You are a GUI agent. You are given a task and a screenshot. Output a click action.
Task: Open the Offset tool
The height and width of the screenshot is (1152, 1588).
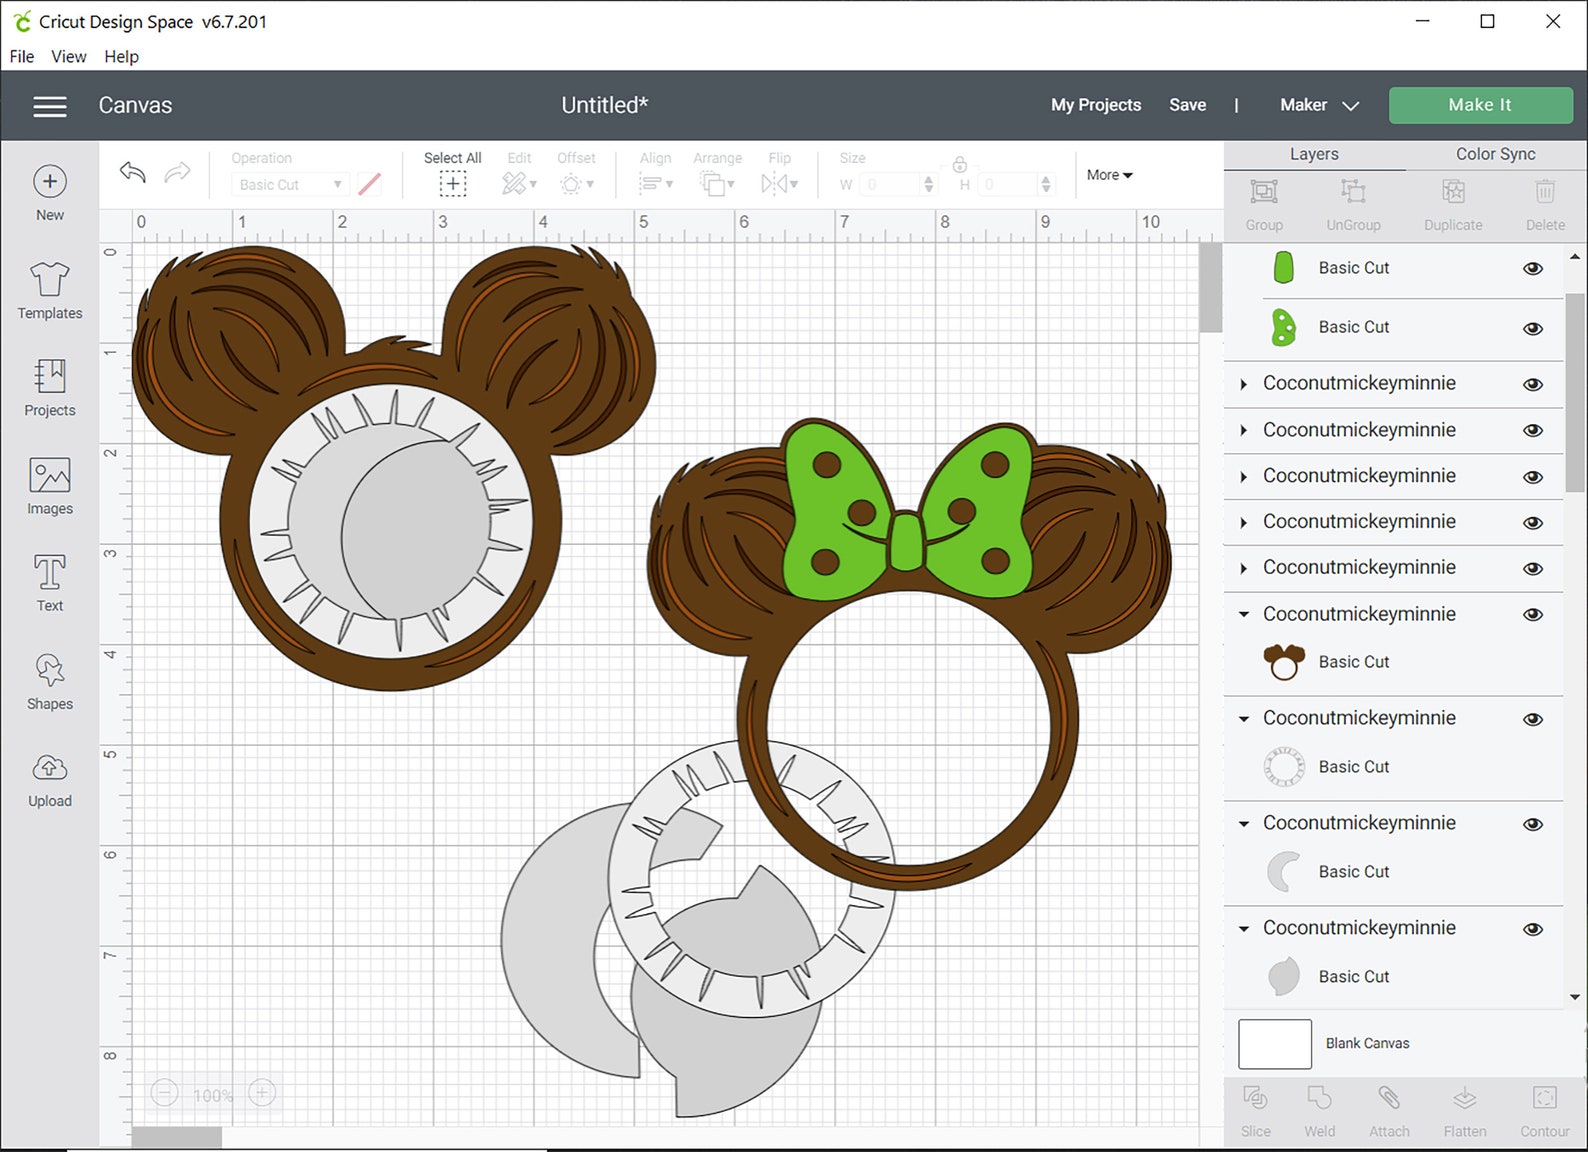click(576, 184)
